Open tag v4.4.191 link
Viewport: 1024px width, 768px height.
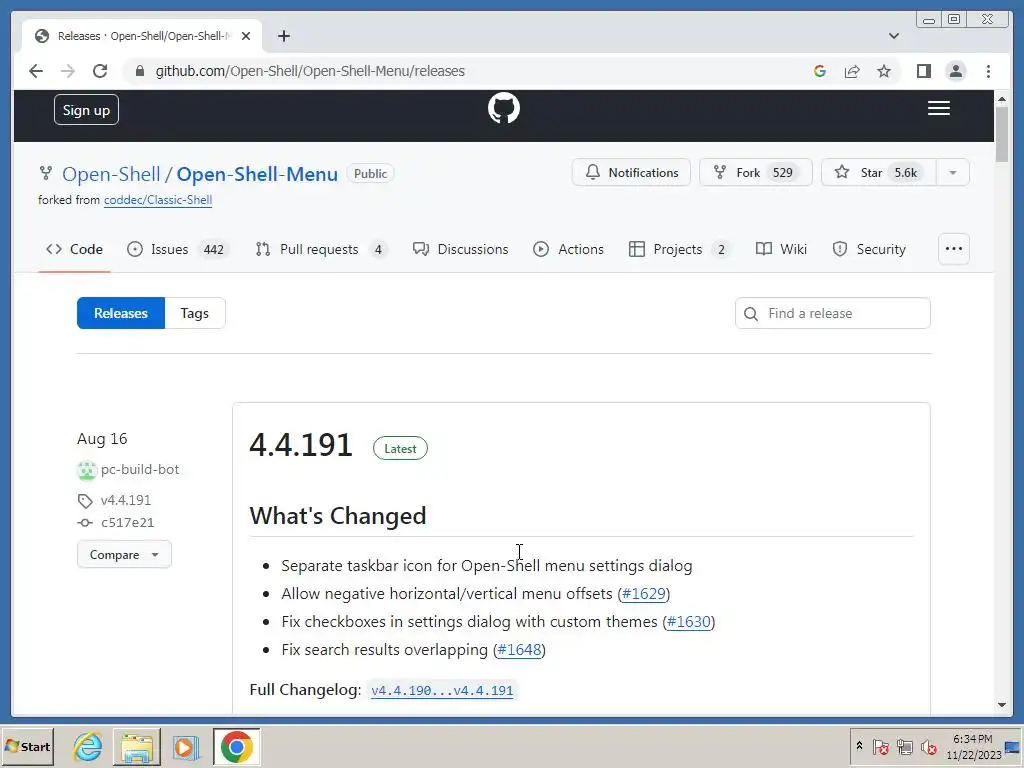tap(125, 500)
